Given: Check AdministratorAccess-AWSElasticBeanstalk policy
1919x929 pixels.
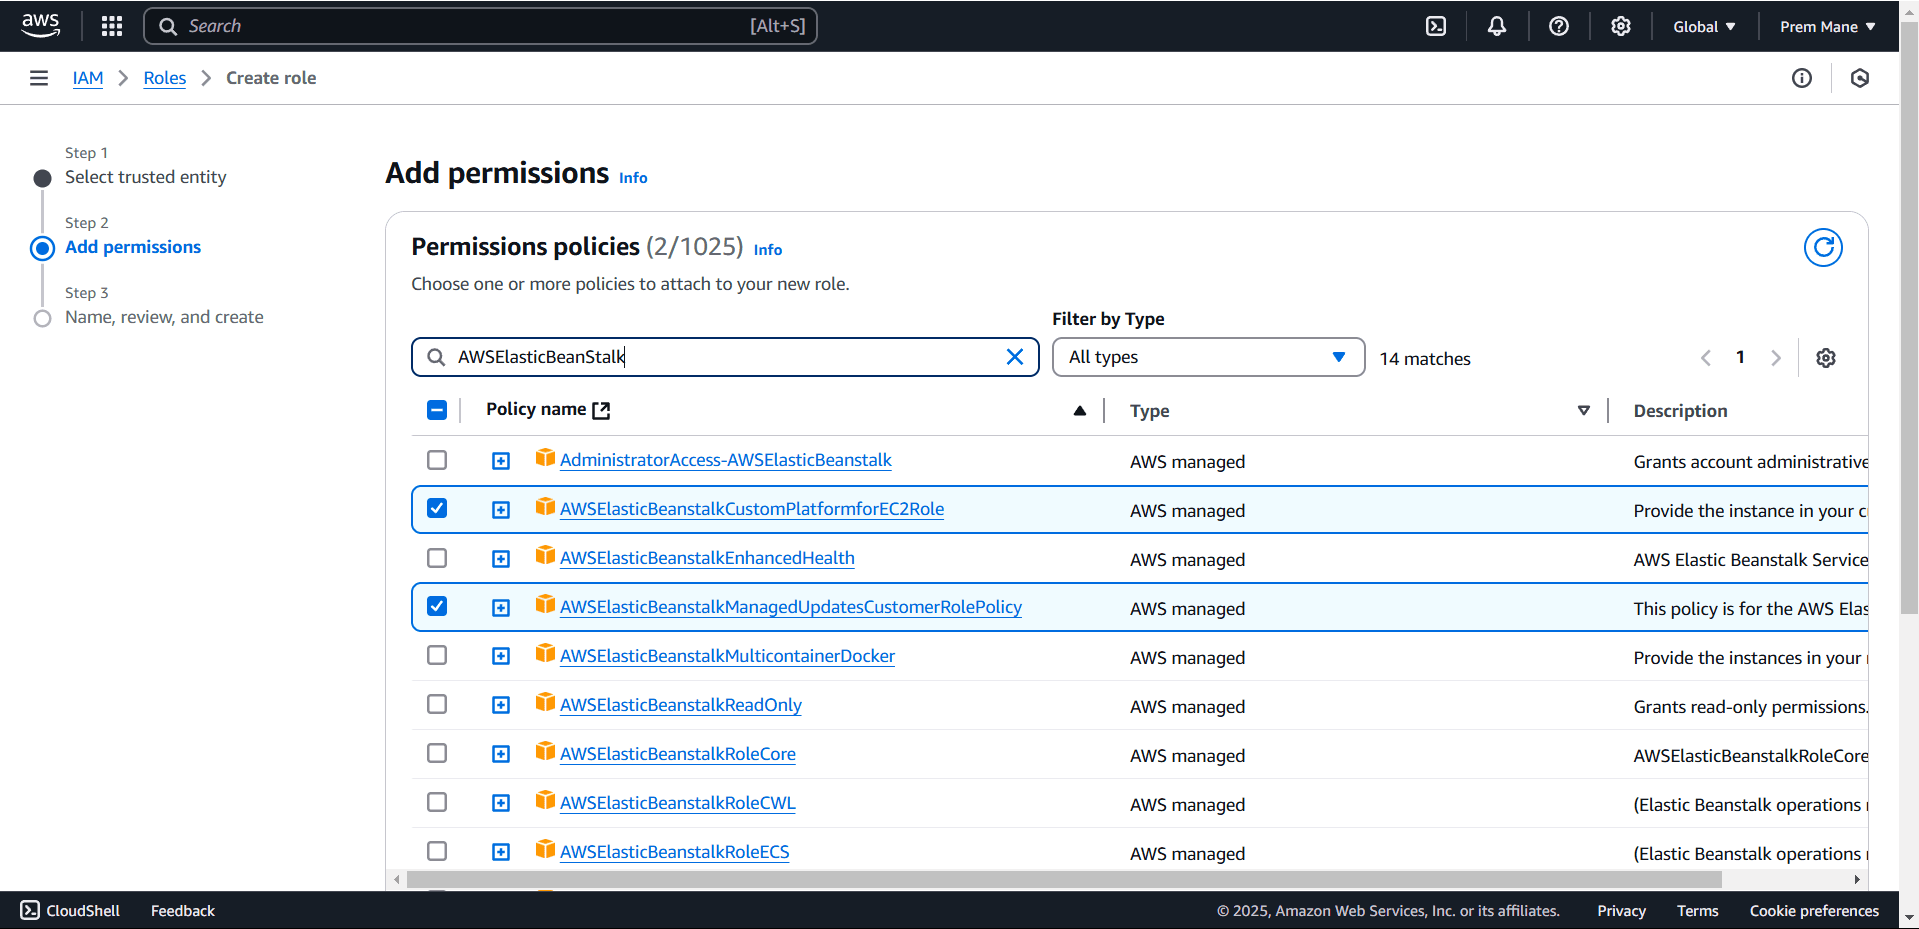Looking at the screenshot, I should coord(437,460).
